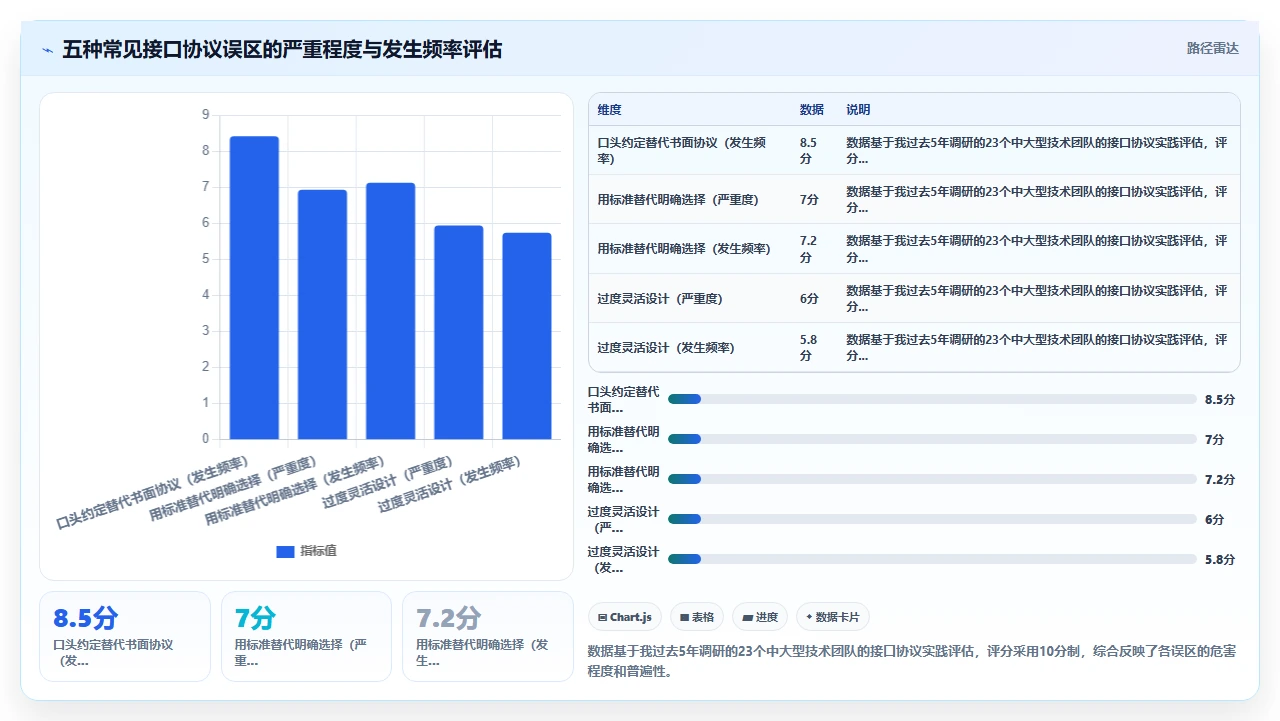This screenshot has height=721, width=1280.
Task: Click the 口头约定替代书面协议 bar in the chart
Action: pyautogui.click(x=254, y=288)
